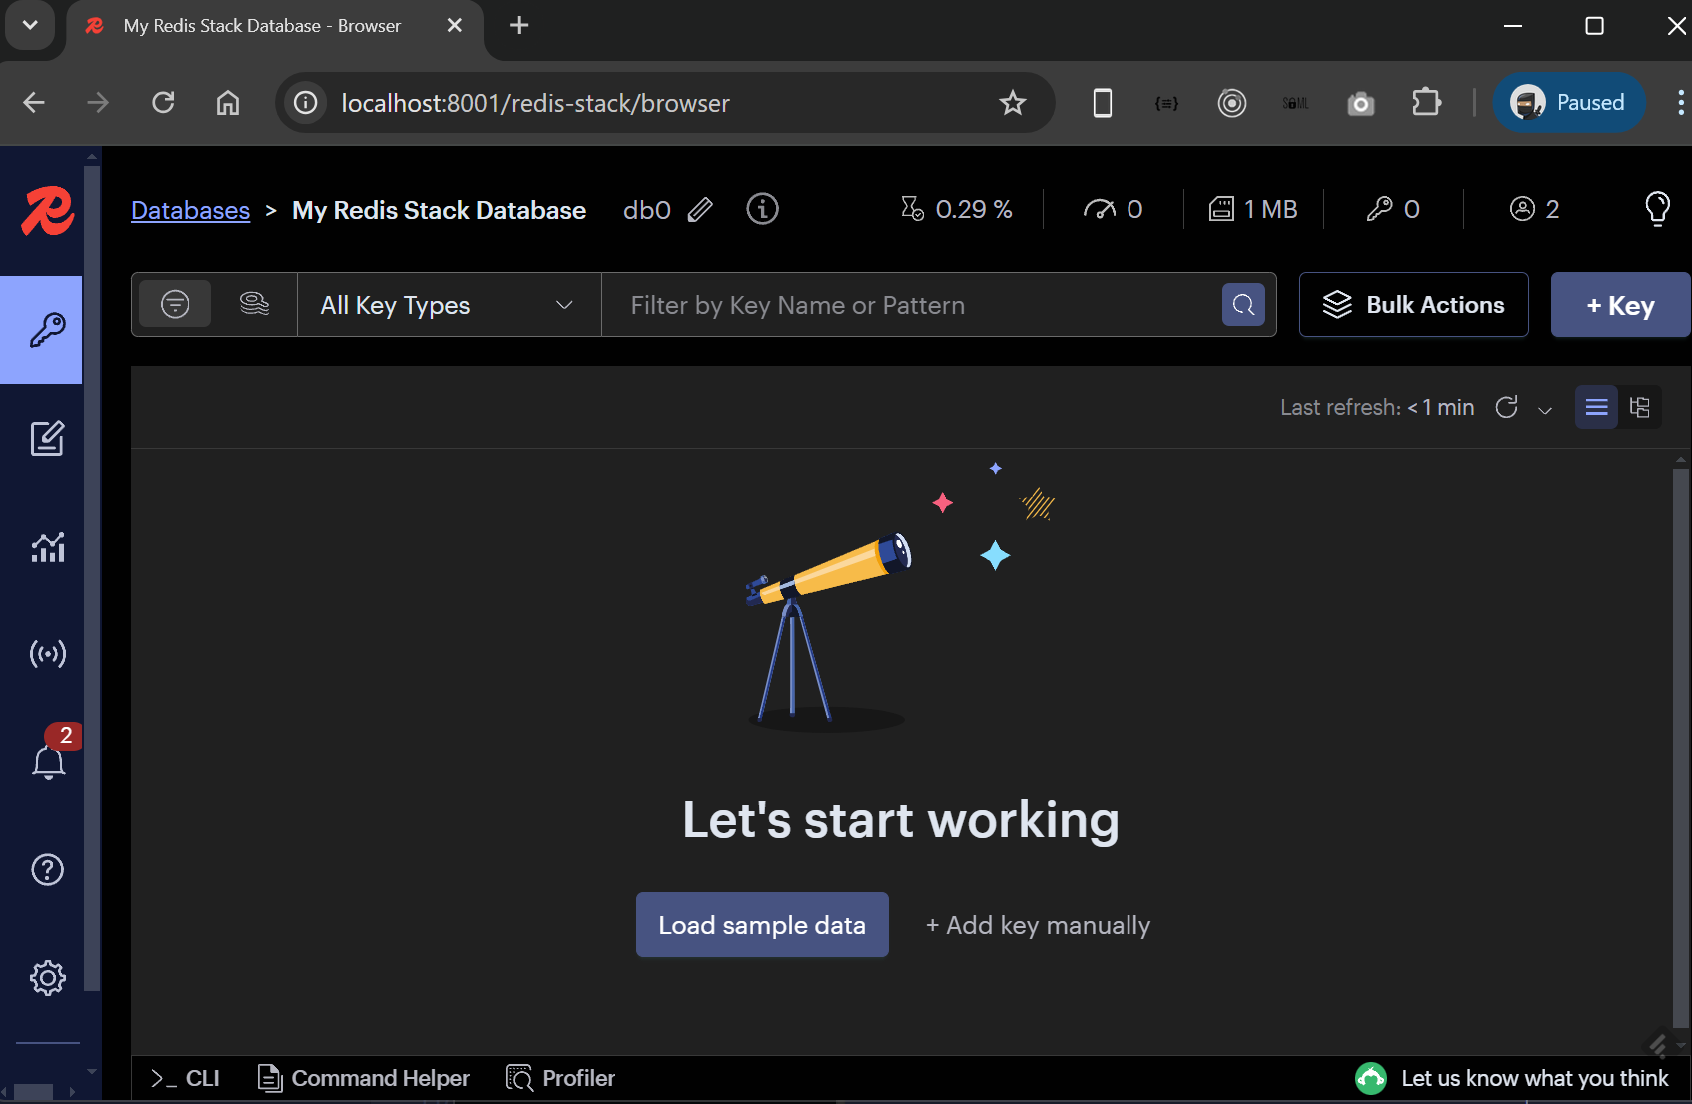Select the My Redis Stack Database browser tab
Viewport: 1692px width, 1104px height.
tap(262, 26)
